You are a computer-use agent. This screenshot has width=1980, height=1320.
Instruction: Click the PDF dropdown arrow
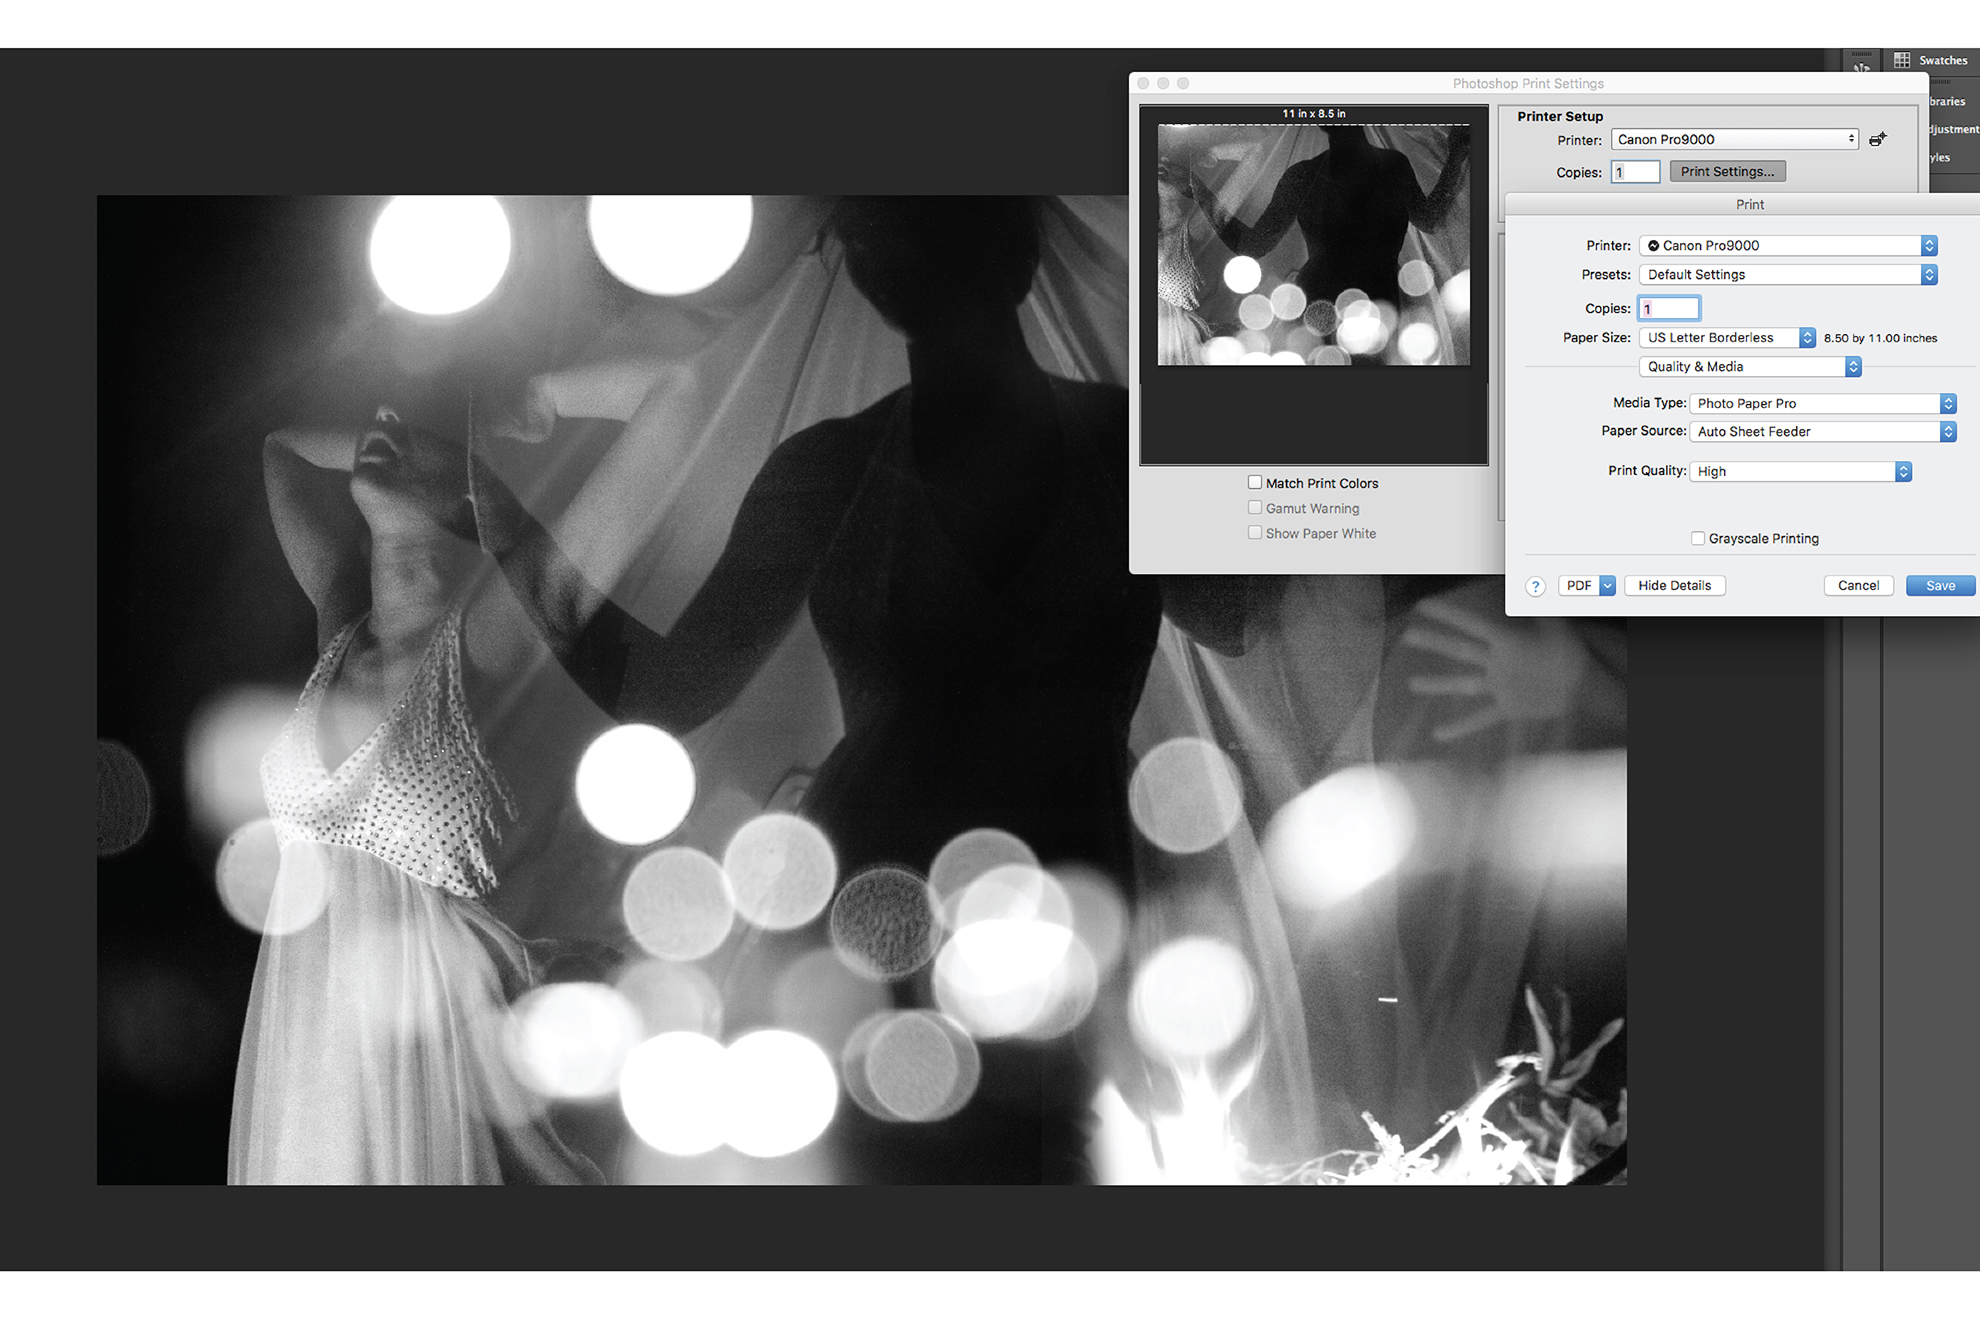1607,586
